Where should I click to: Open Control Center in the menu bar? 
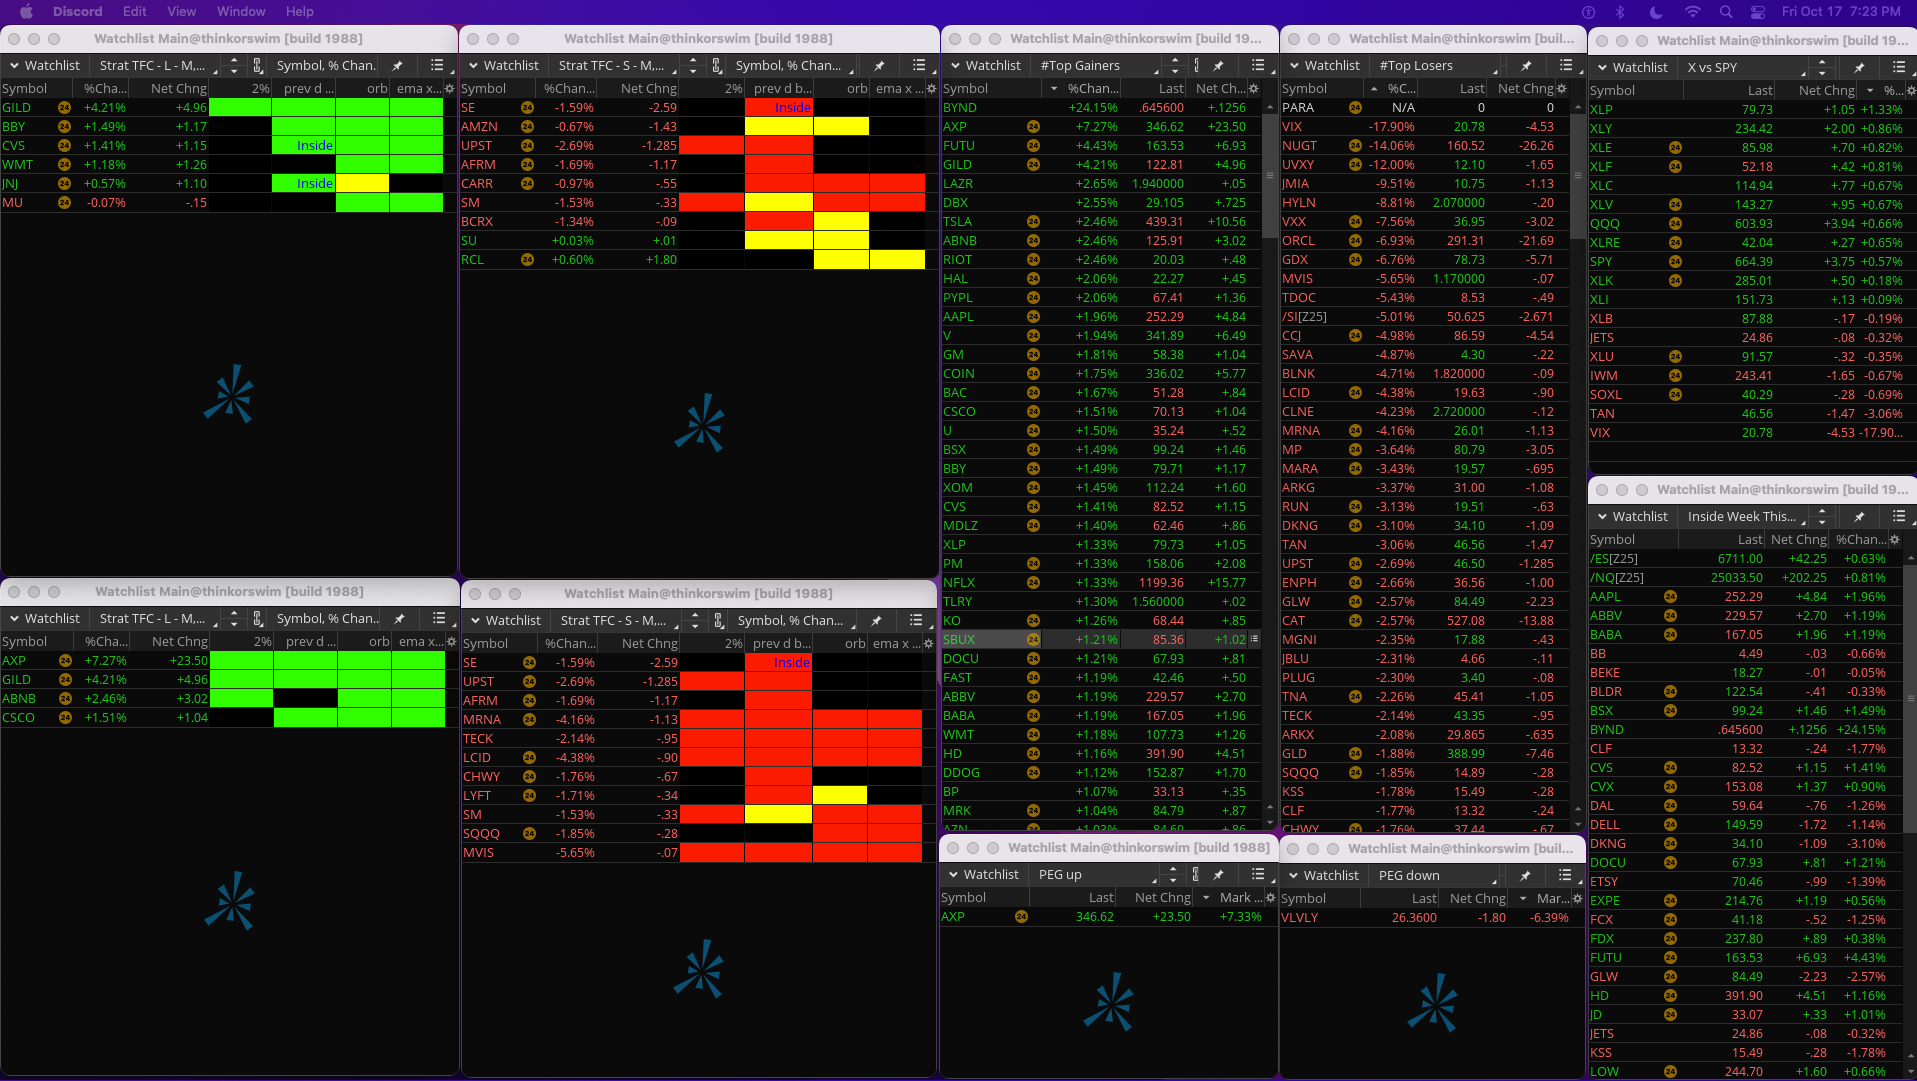pos(1758,12)
